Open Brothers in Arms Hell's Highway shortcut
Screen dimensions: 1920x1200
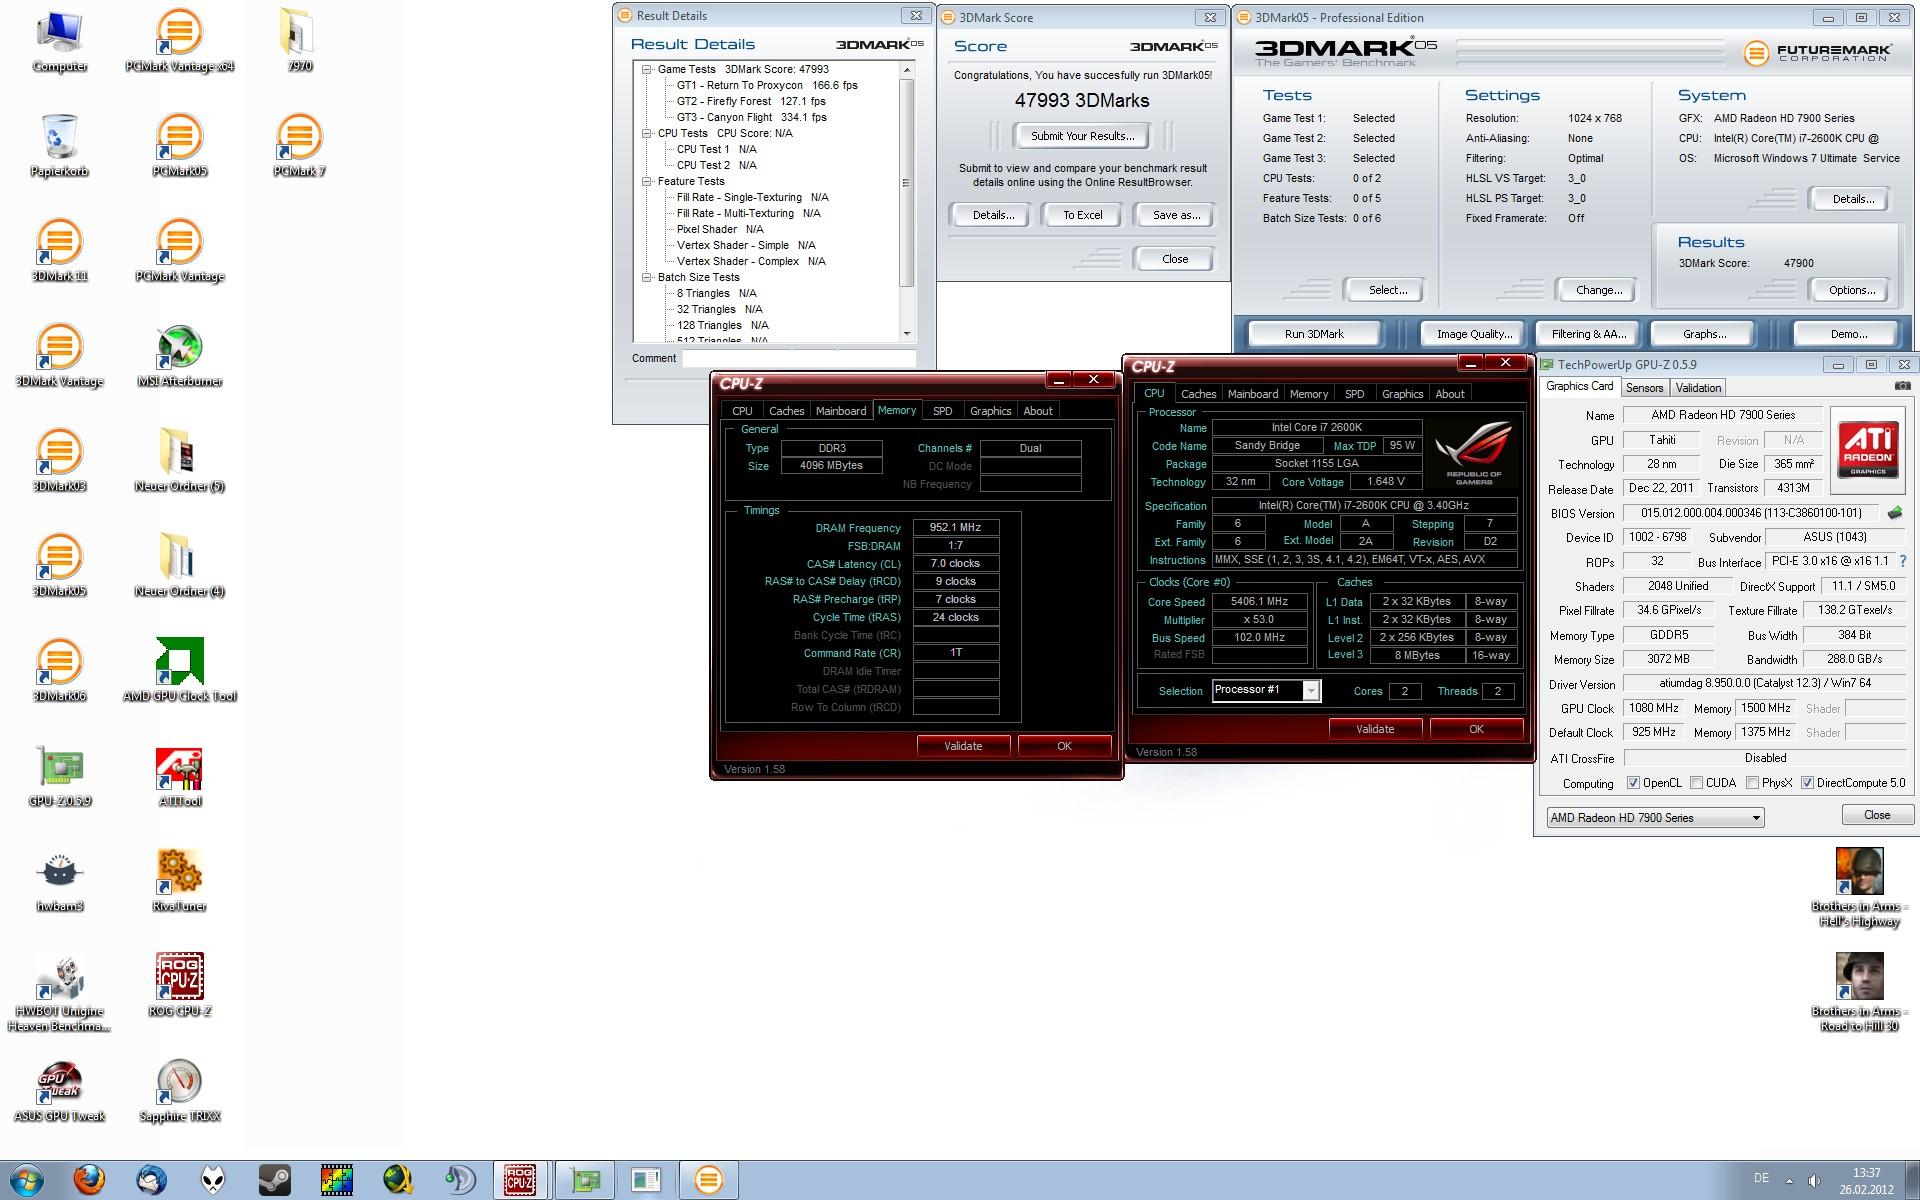[x=1859, y=888]
